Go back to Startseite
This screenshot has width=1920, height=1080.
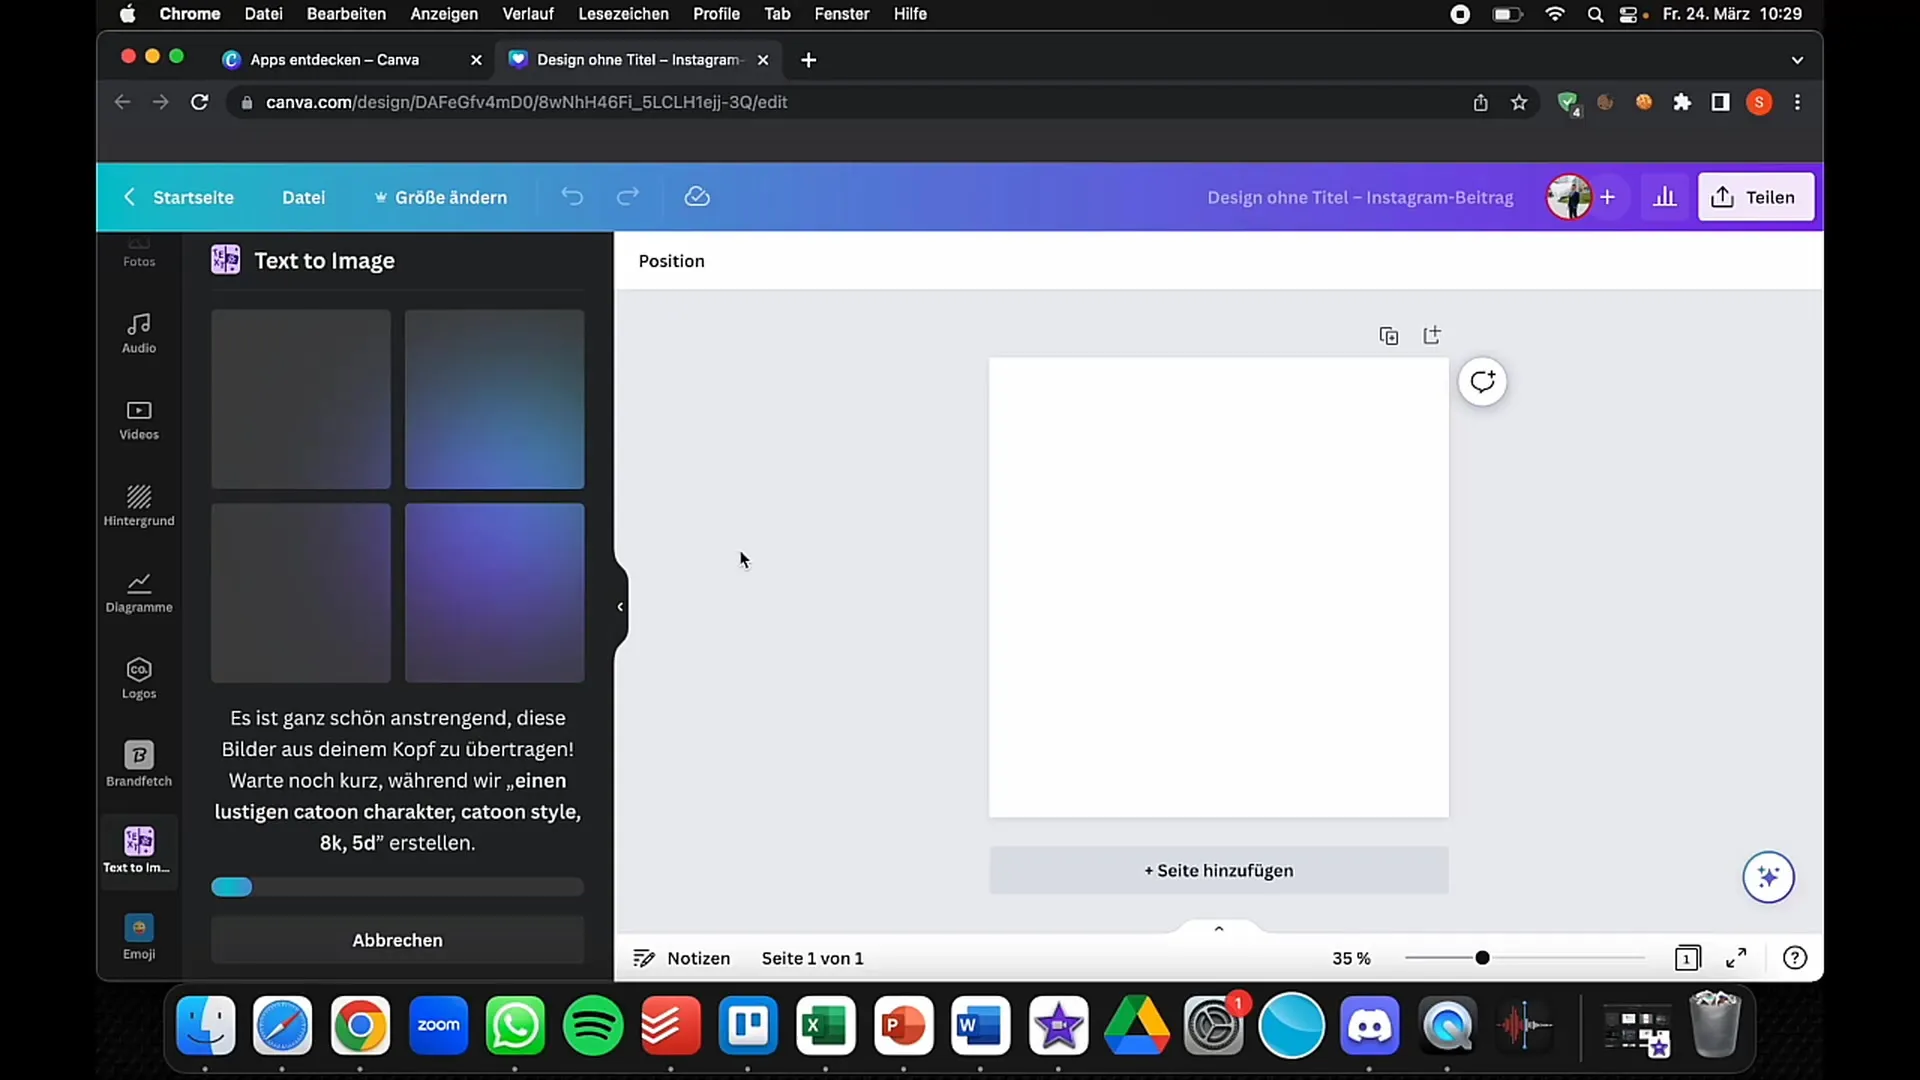point(179,197)
